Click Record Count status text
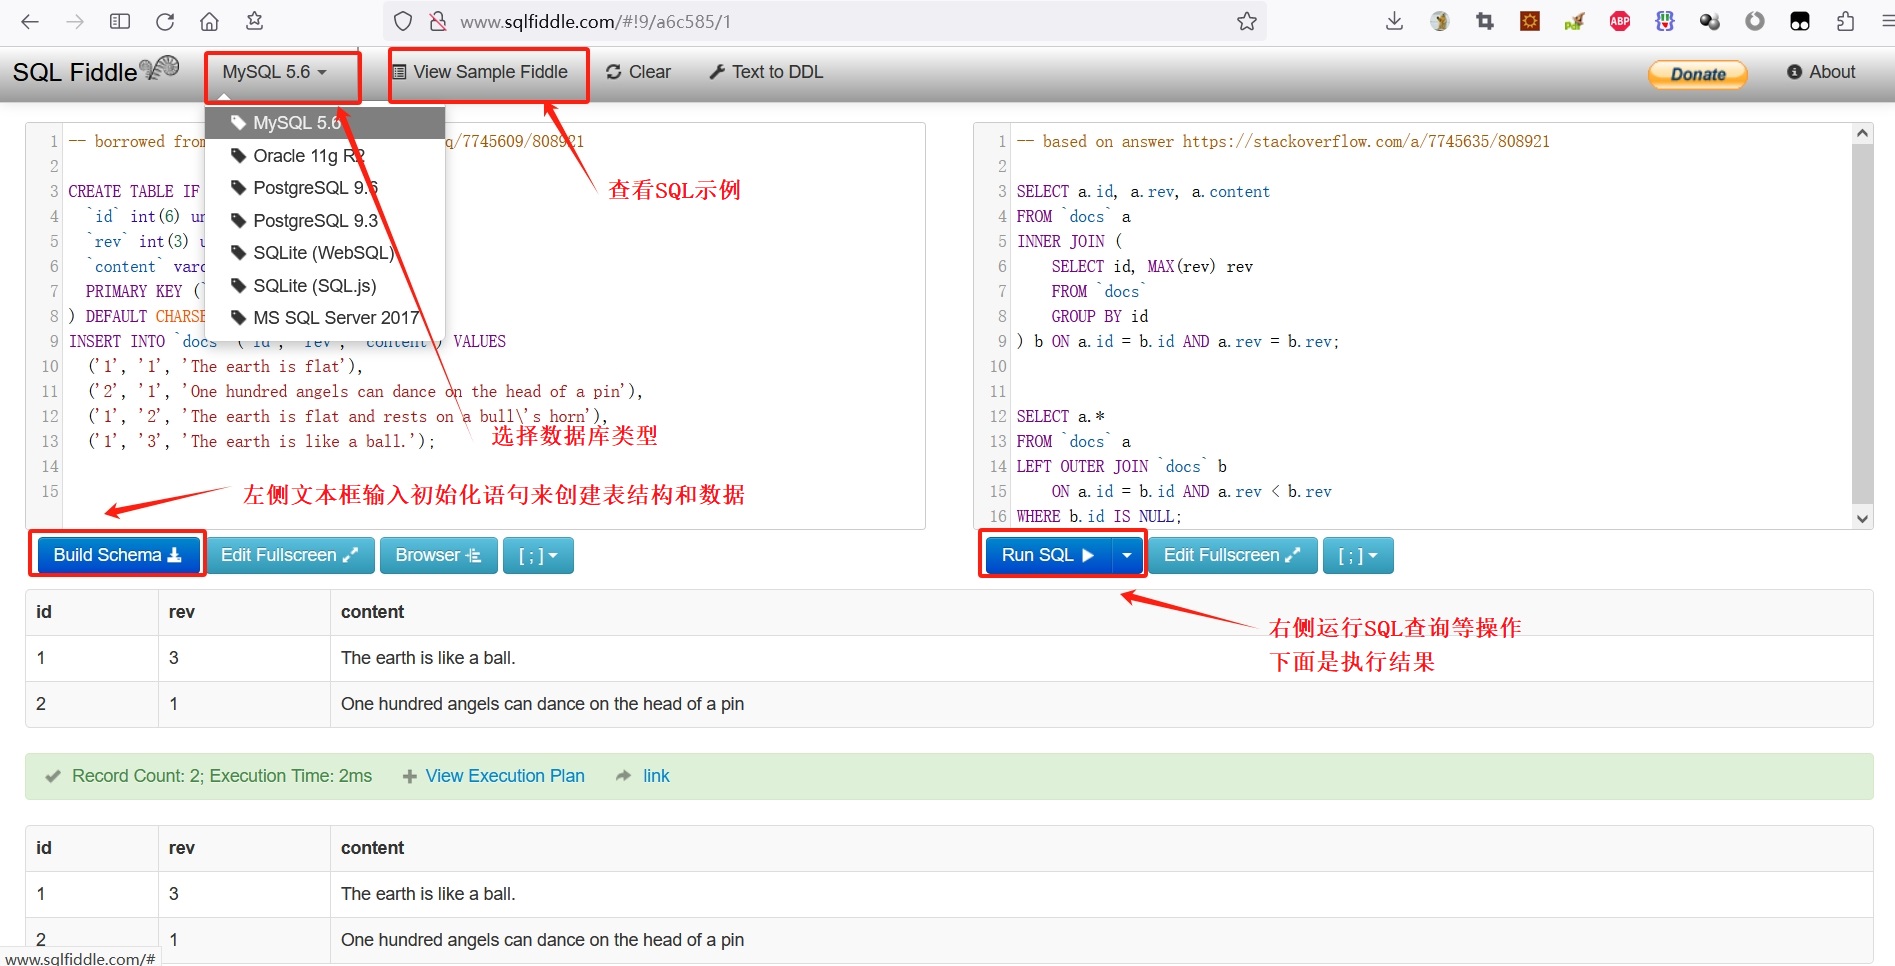Screen dimensions: 1895x966 [222, 776]
